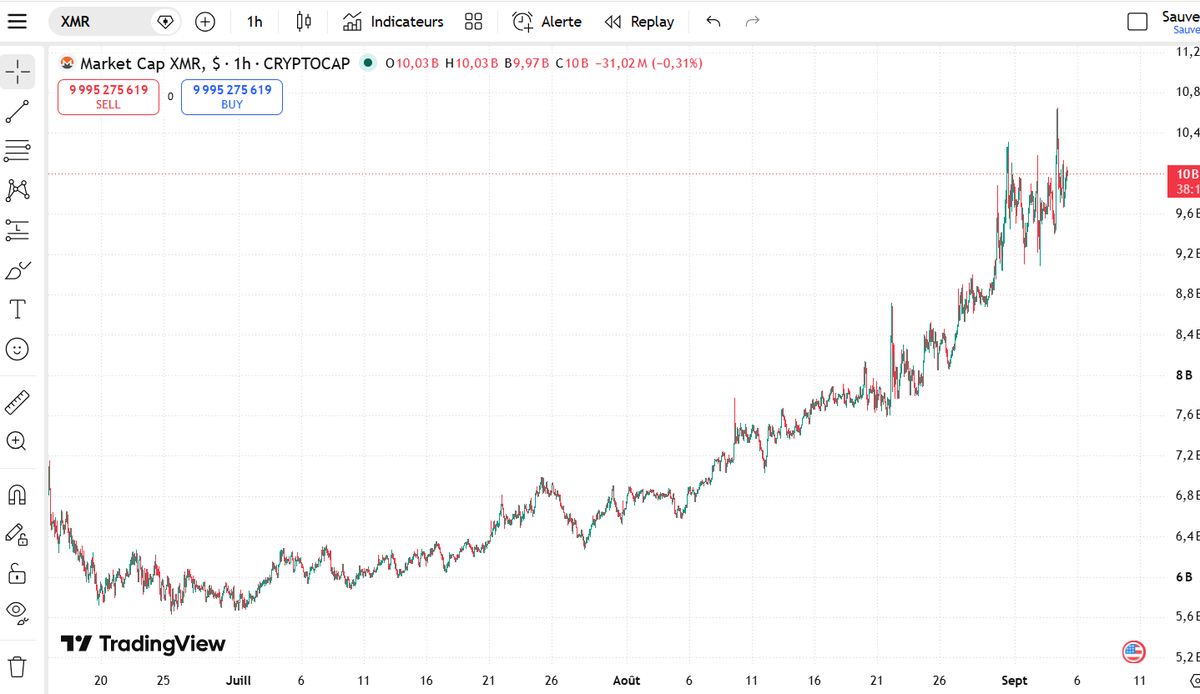Click the BUY 9 995 275 619 button
The image size is (1200, 694).
232,97
